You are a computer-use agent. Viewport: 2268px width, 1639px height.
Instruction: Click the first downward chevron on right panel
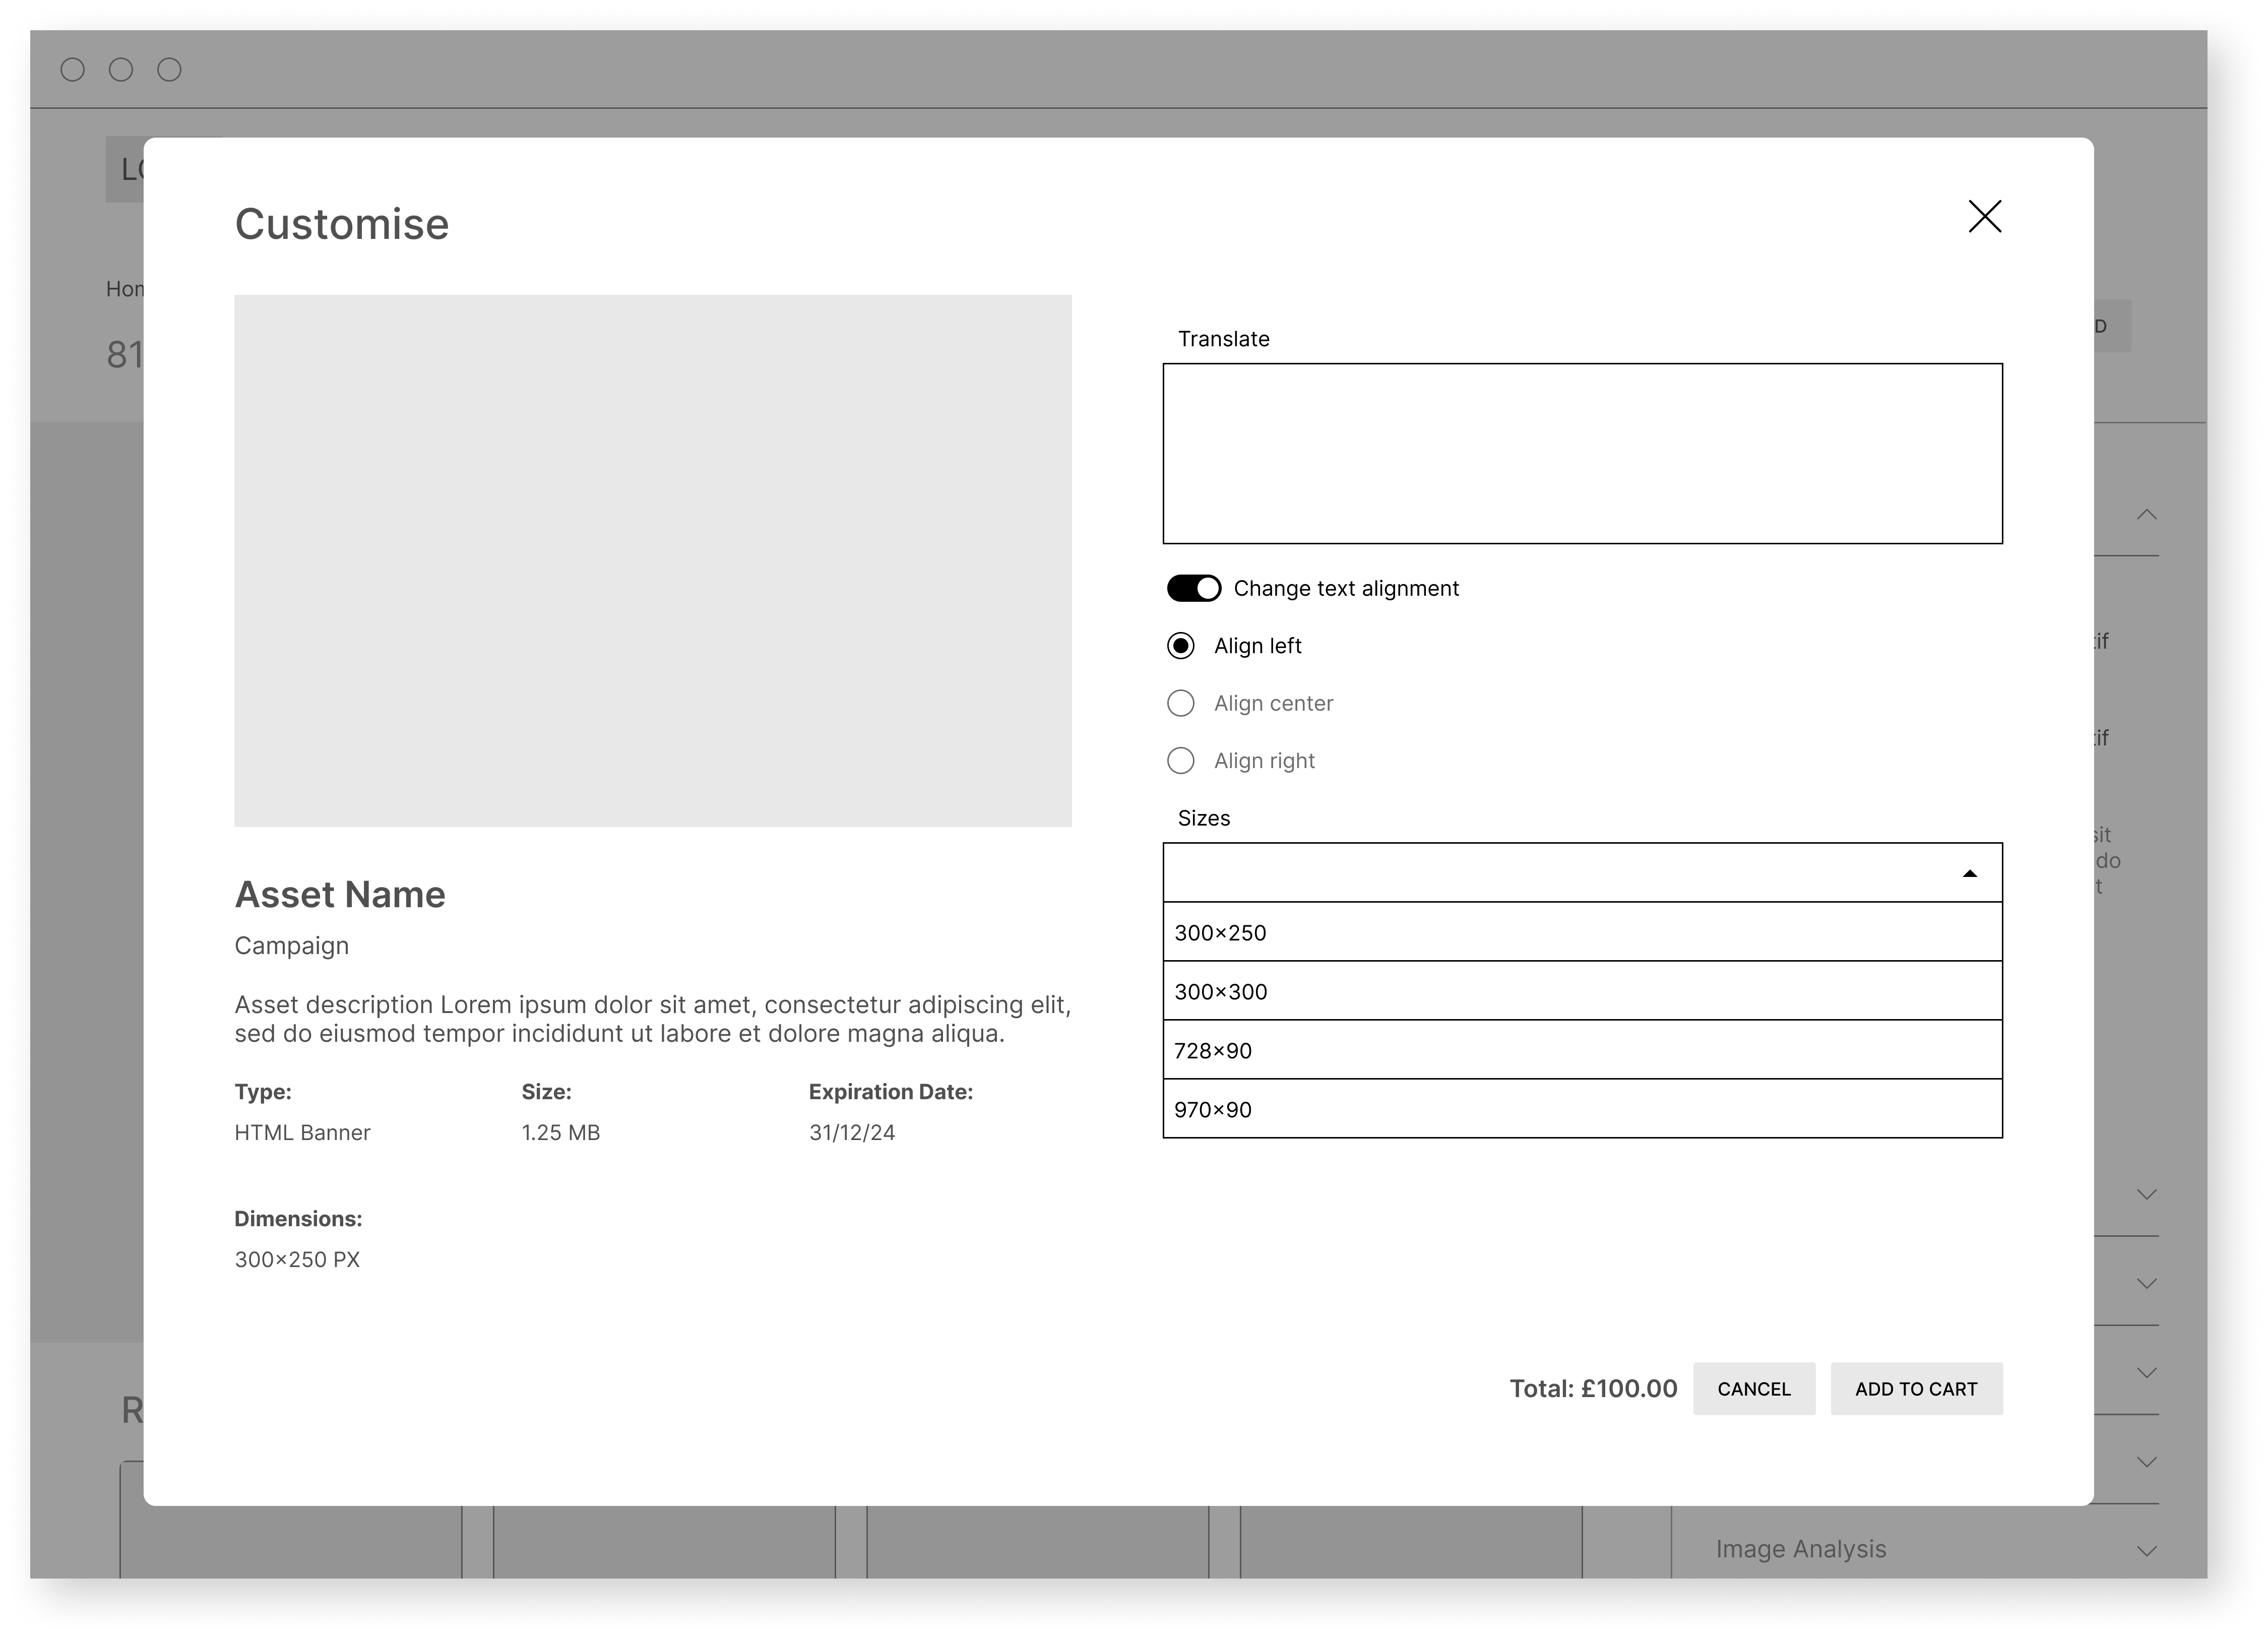[x=2146, y=1193]
